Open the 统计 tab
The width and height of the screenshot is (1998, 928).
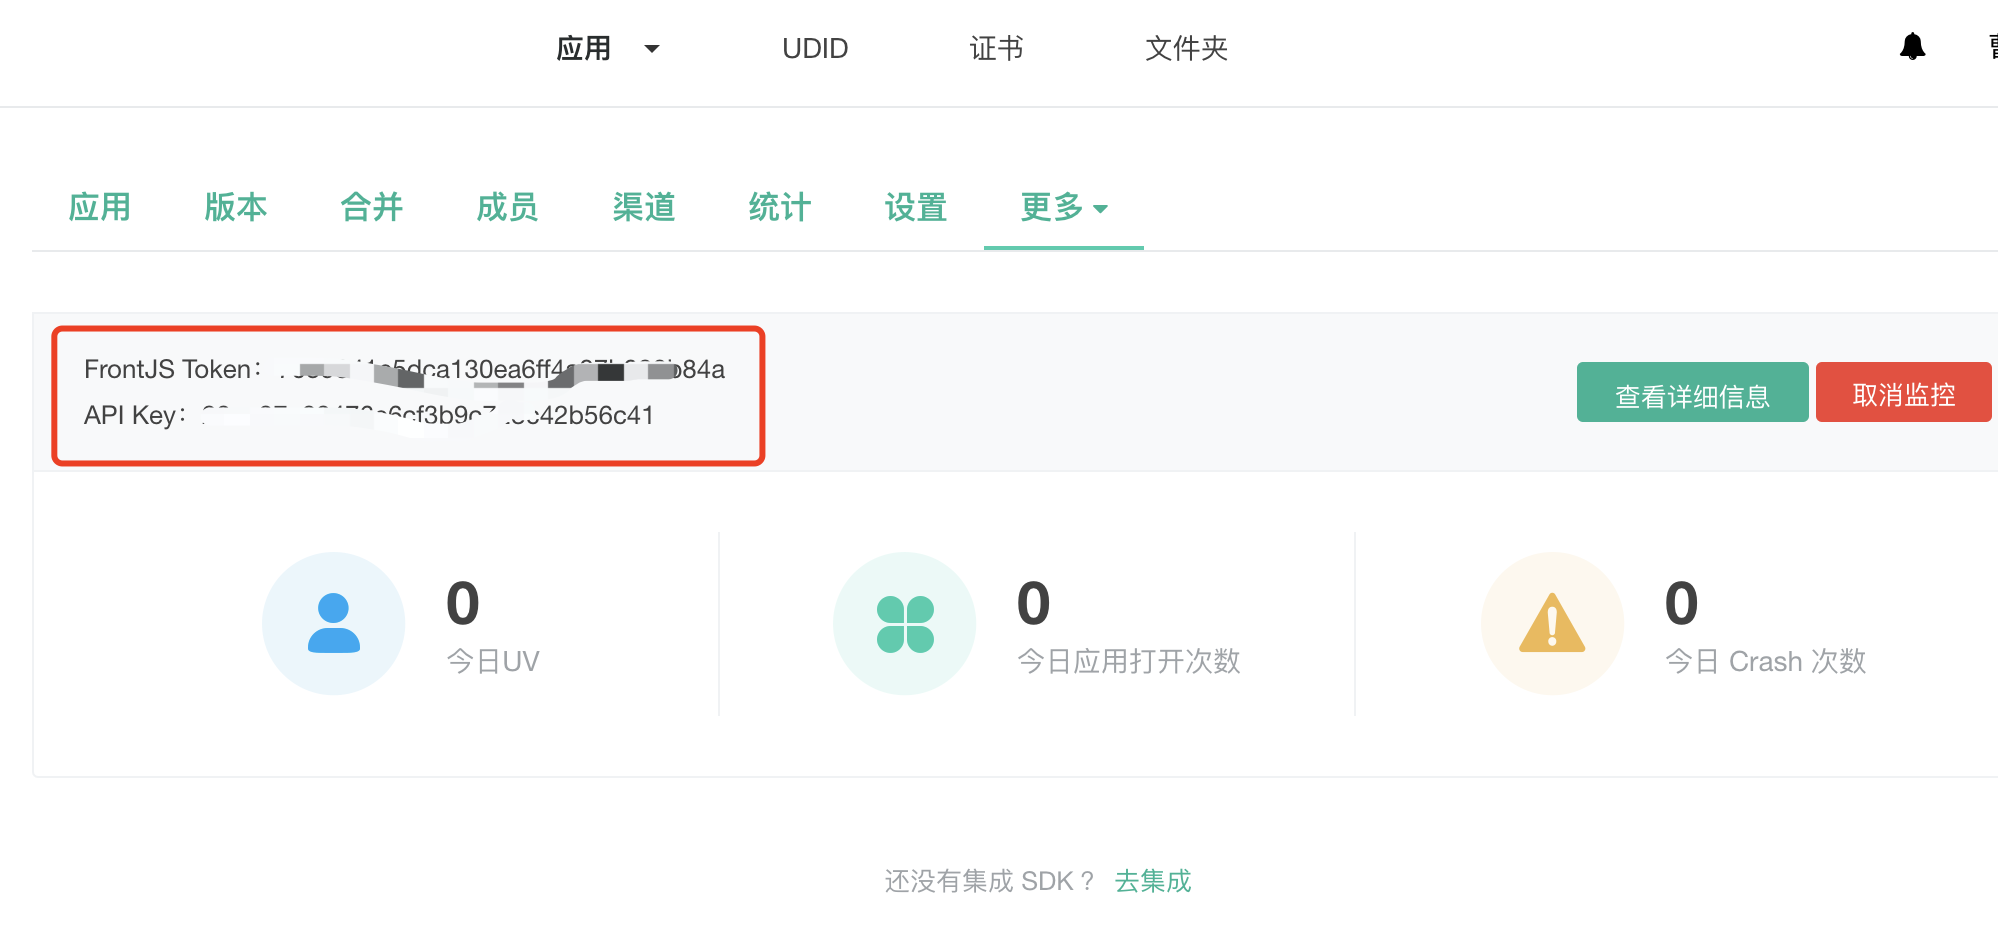tap(780, 208)
